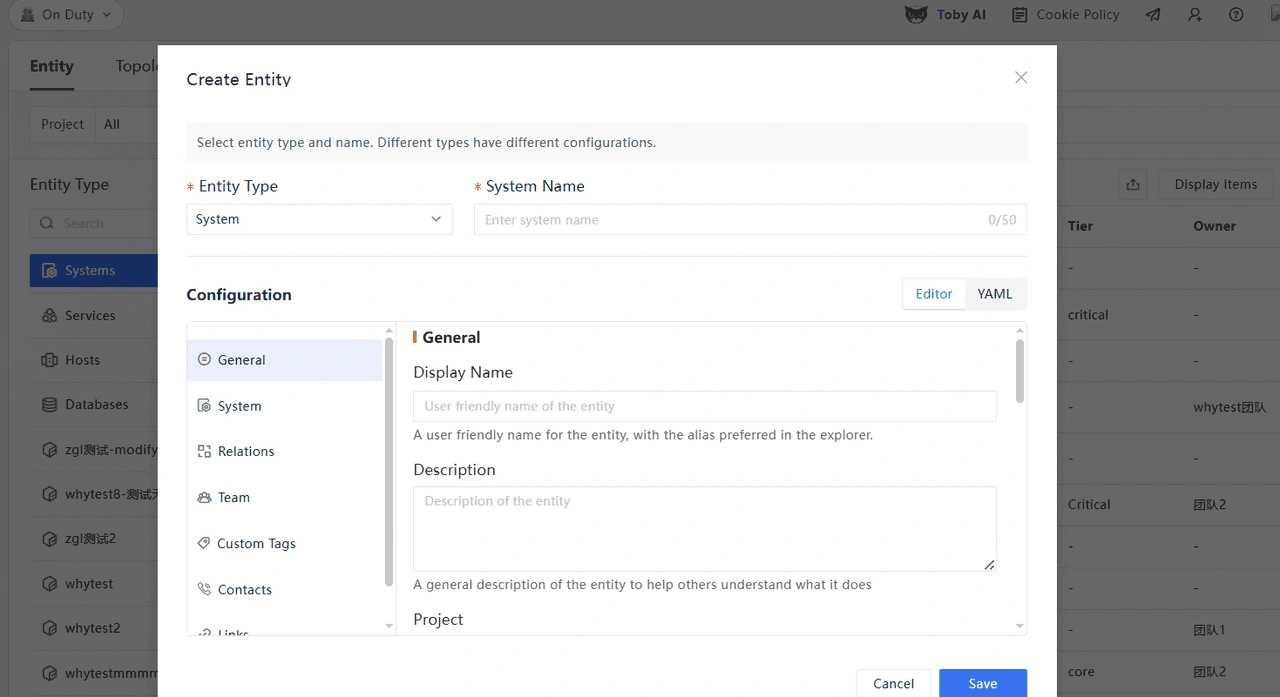Viewport: 1280px width, 697px height.
Task: Expand the Entity Type dropdown
Action: pyautogui.click(x=319, y=219)
